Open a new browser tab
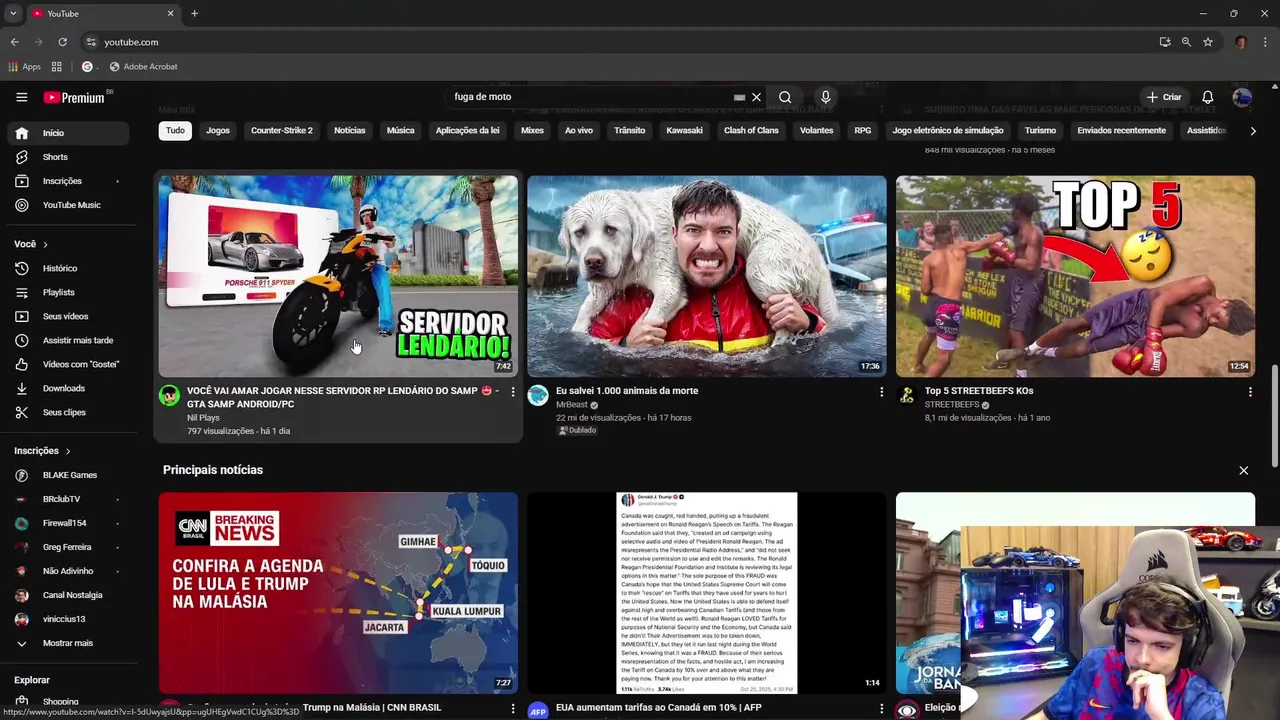This screenshot has width=1280, height=720. (194, 13)
